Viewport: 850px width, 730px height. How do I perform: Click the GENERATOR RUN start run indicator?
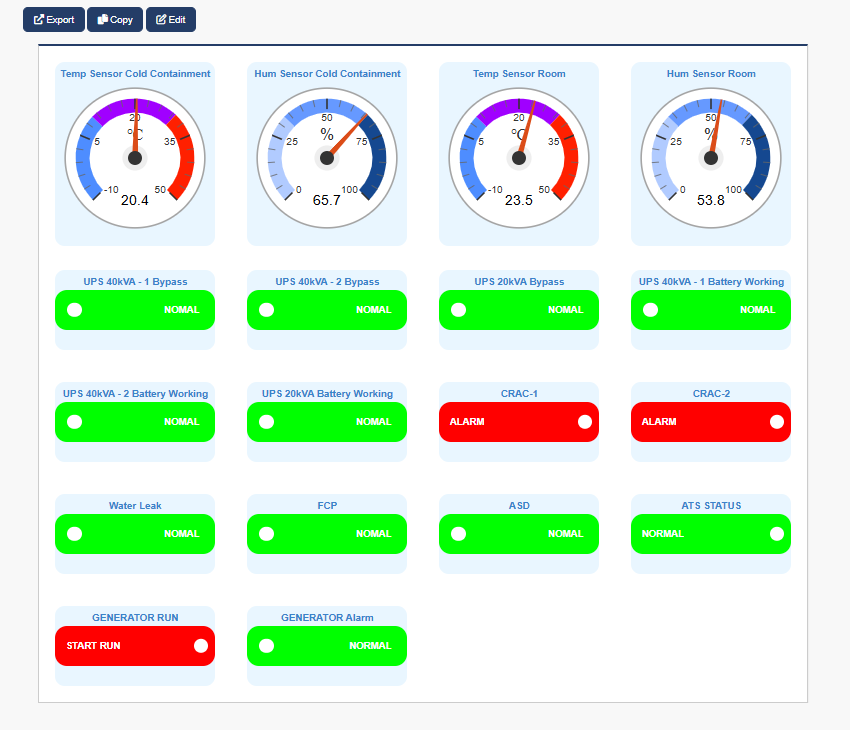point(135,646)
